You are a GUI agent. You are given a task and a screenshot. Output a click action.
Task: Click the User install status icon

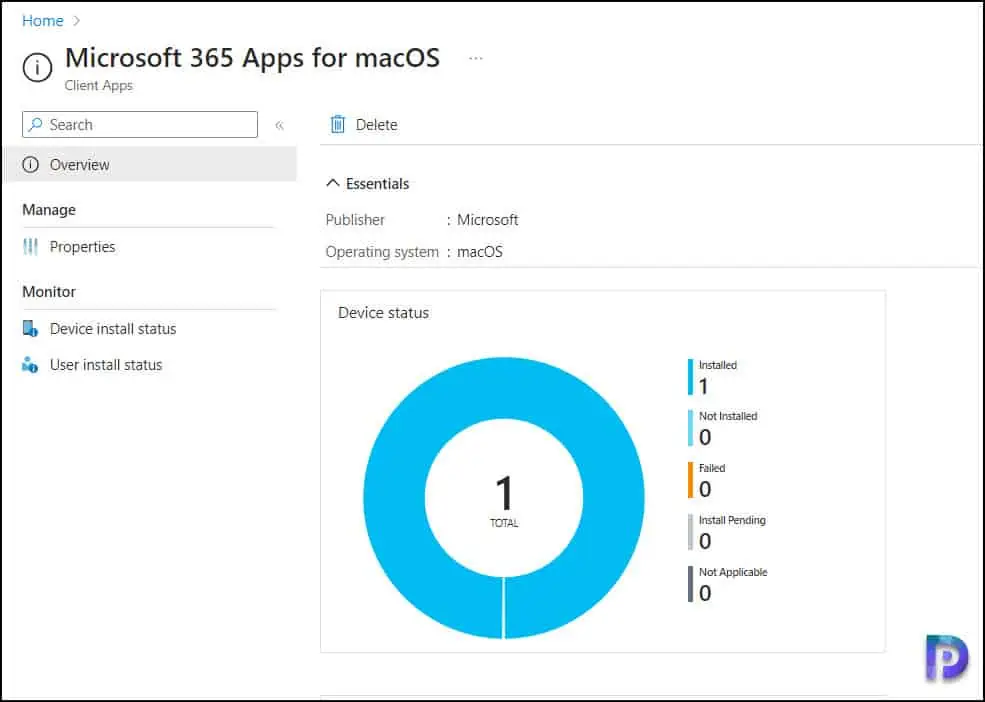tap(30, 365)
